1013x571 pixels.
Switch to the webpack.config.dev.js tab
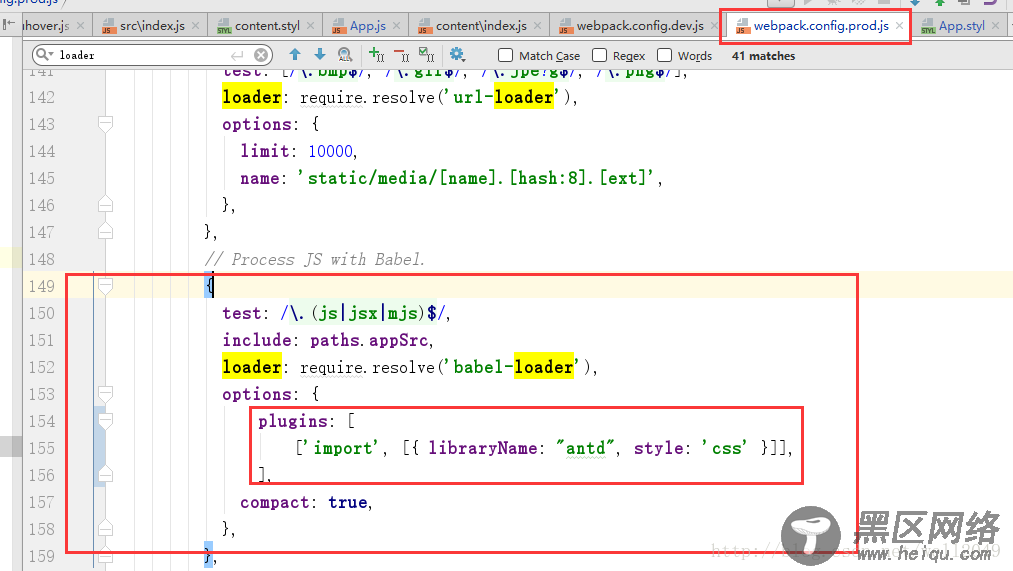640,26
